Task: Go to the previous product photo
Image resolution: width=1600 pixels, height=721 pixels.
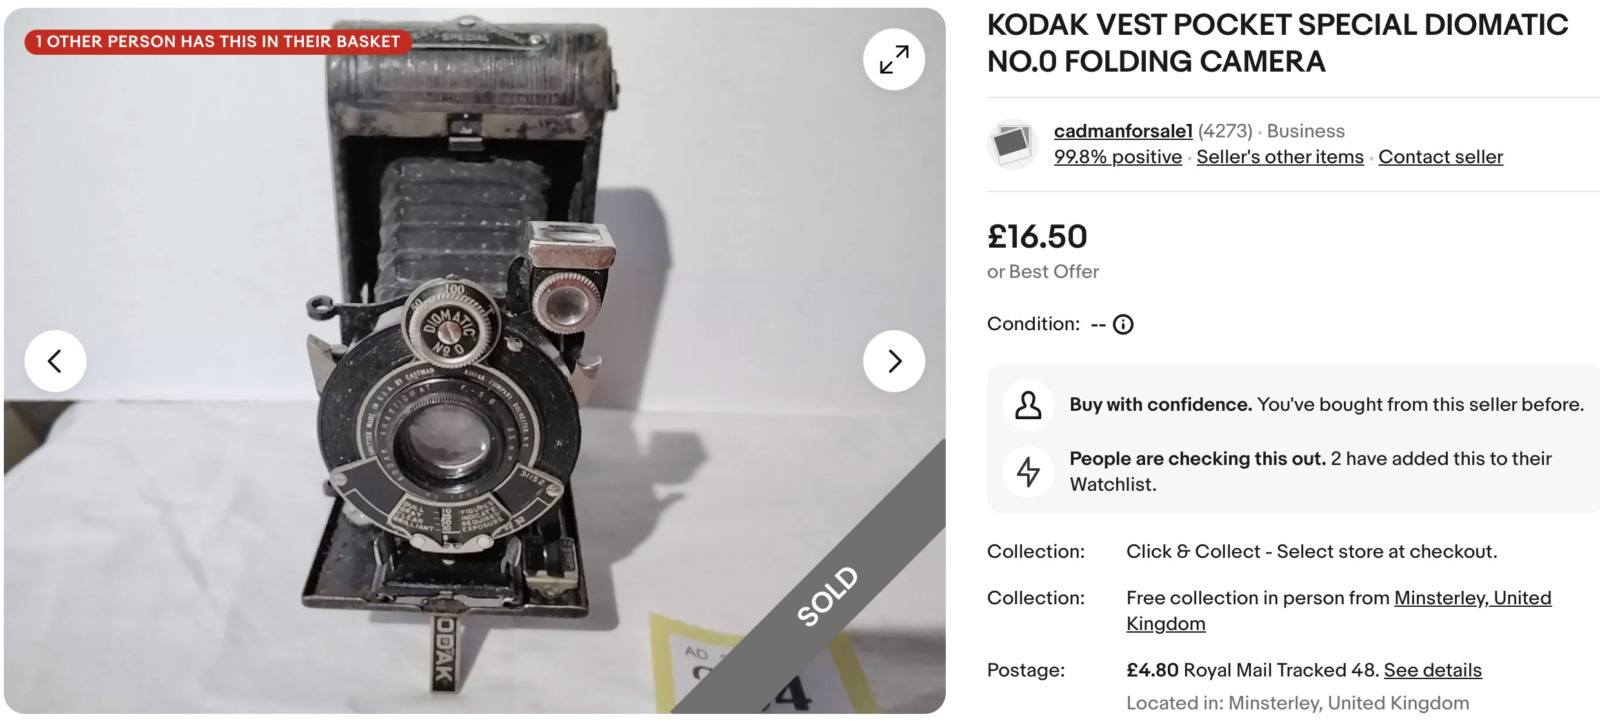Action: point(55,361)
